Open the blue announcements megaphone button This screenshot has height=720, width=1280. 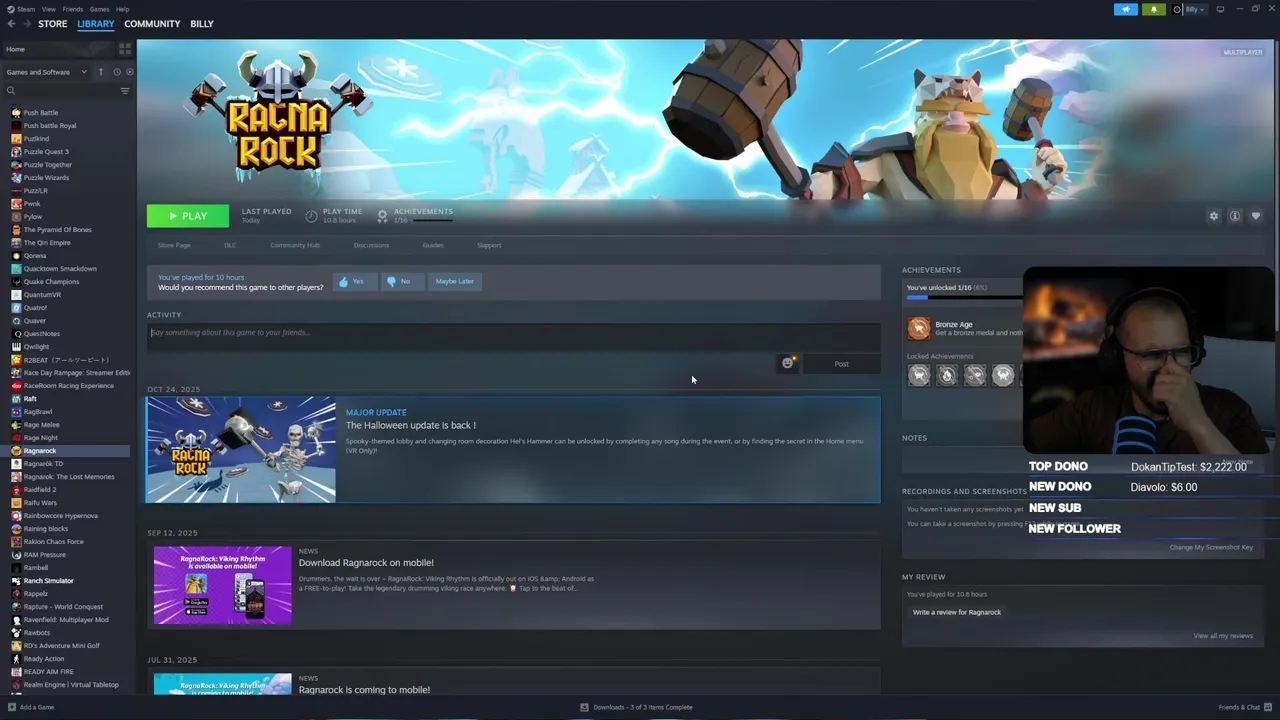coord(1126,9)
